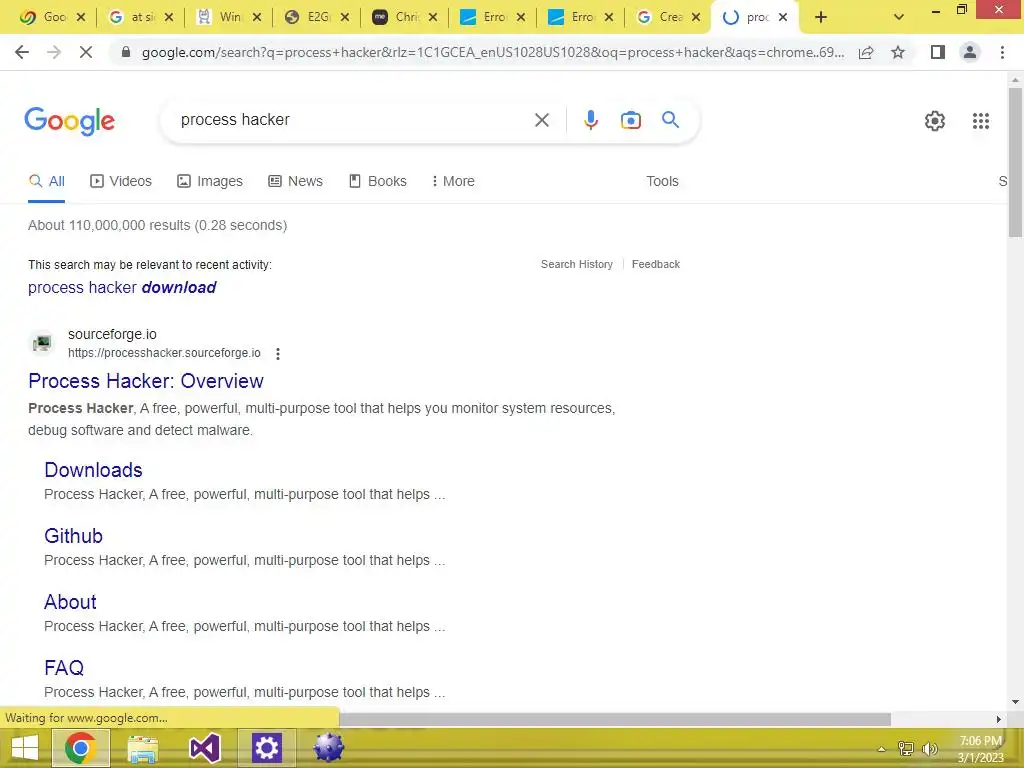Stop loading the page
Screen dimensions: 1024x768
pos(86,52)
